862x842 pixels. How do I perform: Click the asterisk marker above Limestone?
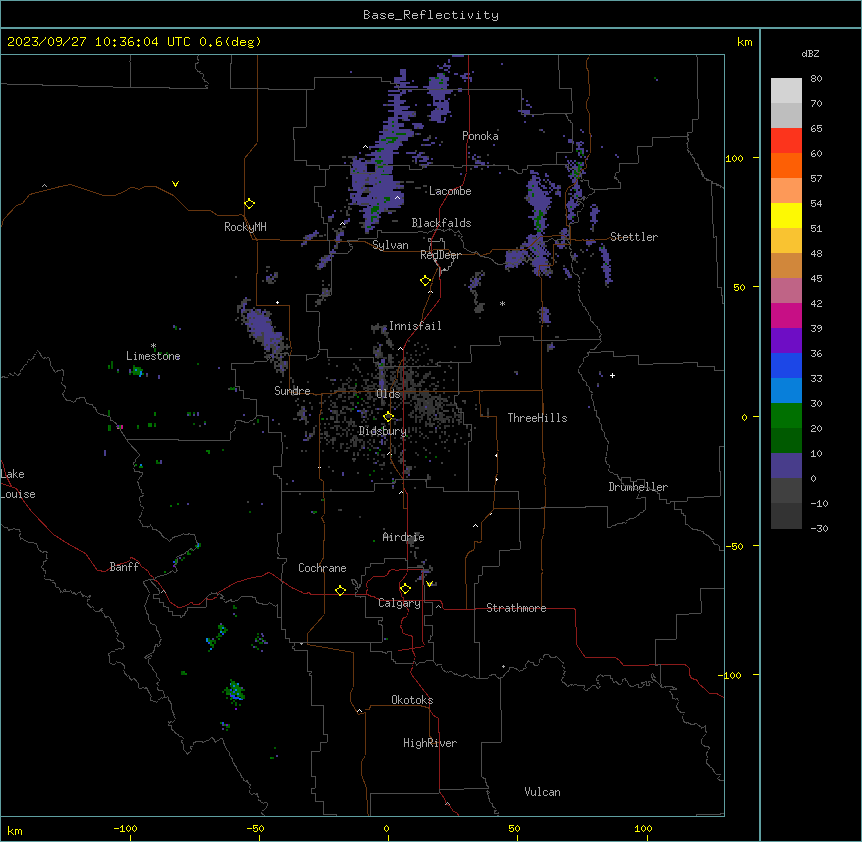click(153, 346)
